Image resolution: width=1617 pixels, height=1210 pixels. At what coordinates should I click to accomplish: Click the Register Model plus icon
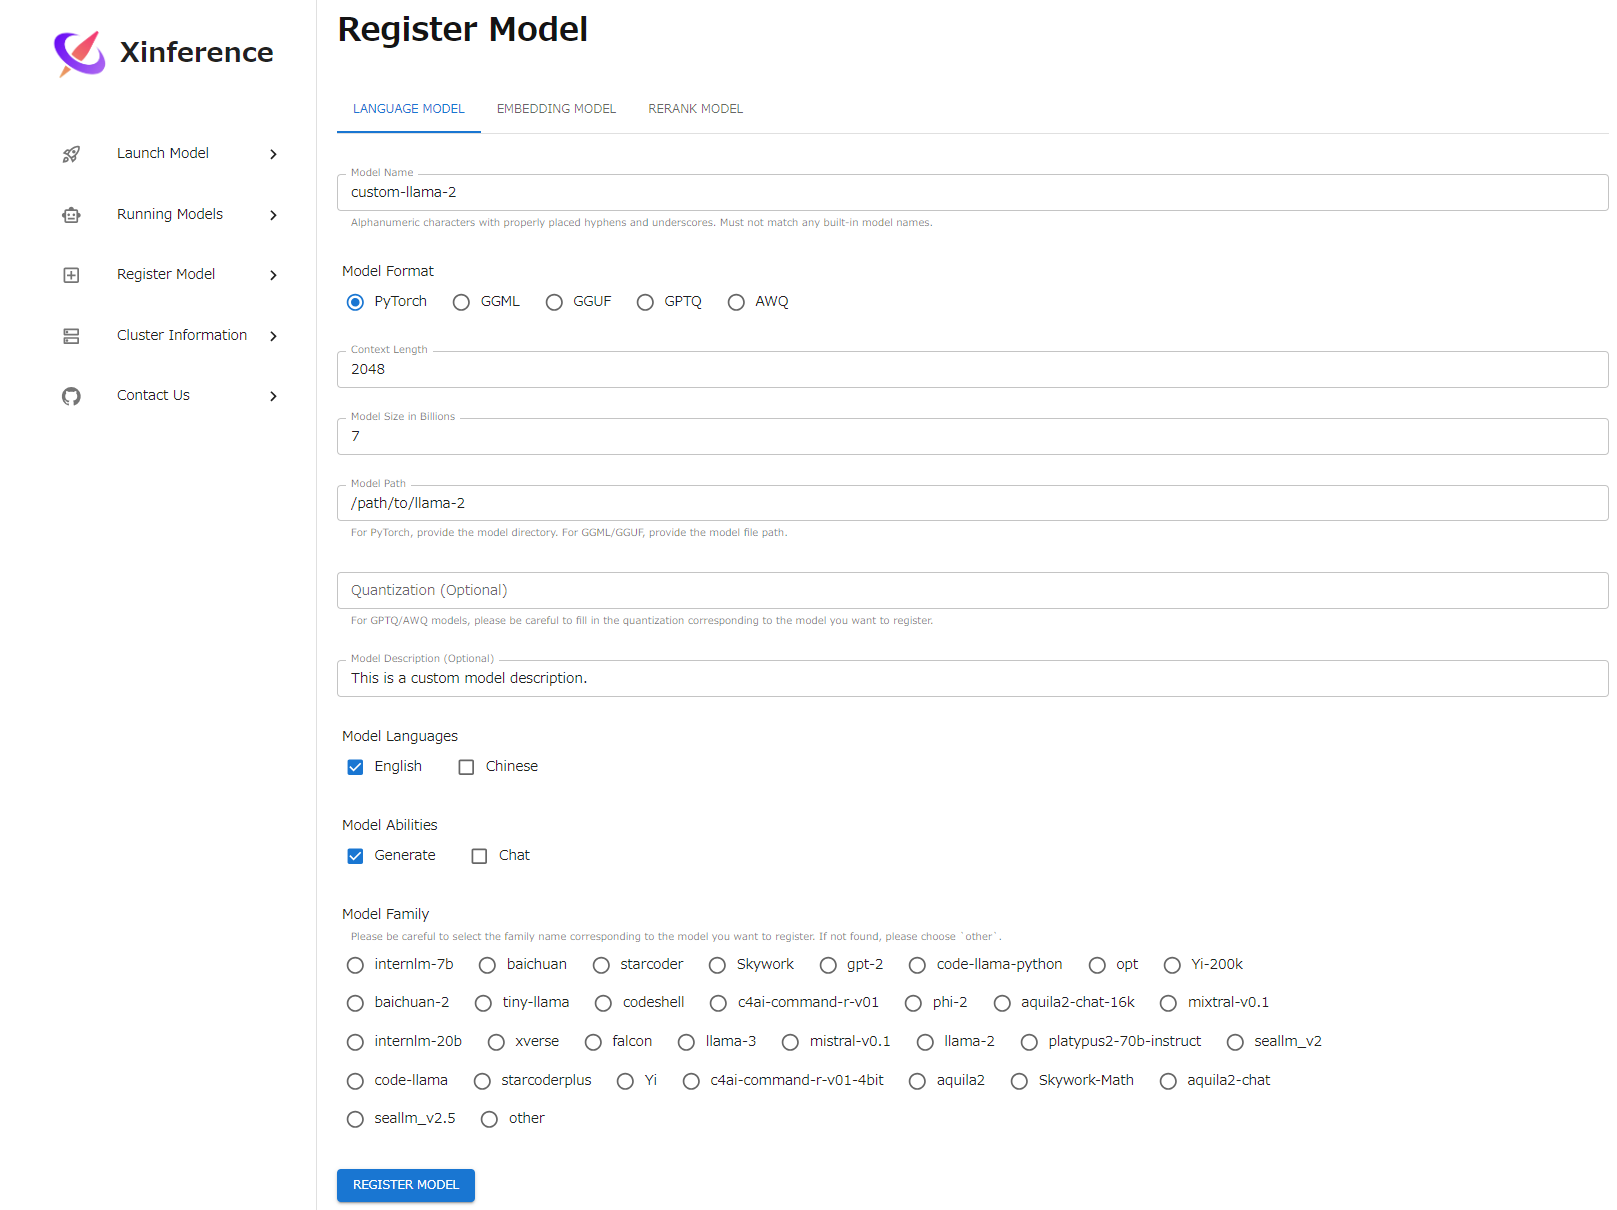click(x=71, y=274)
